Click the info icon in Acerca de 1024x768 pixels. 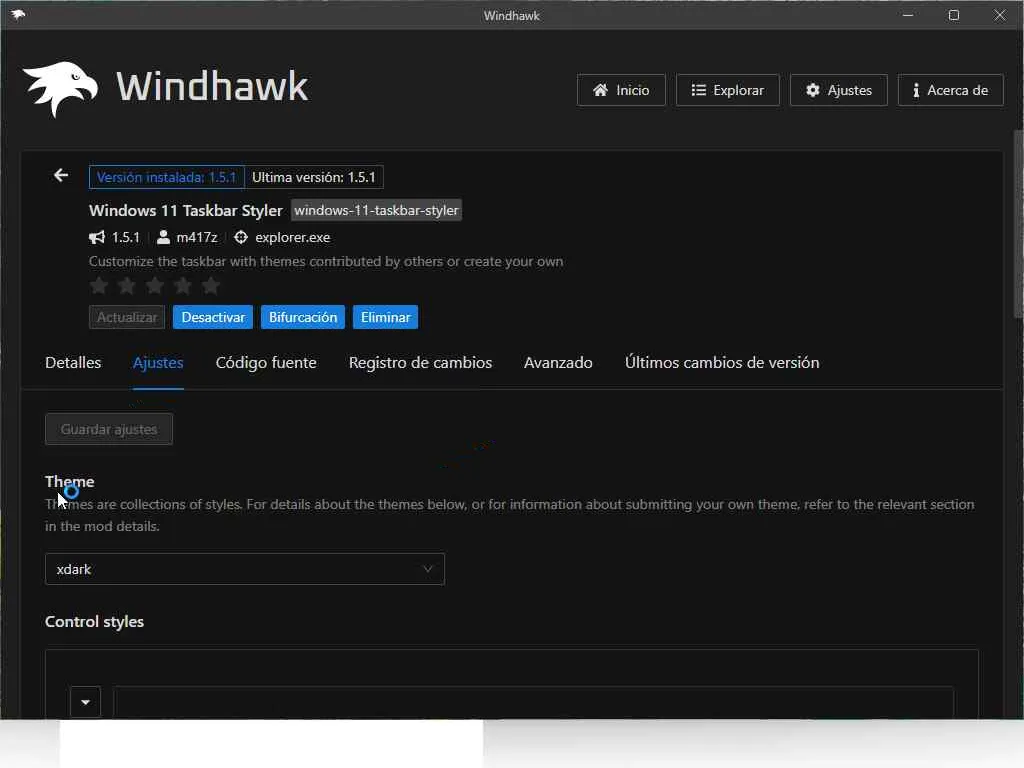click(x=916, y=90)
